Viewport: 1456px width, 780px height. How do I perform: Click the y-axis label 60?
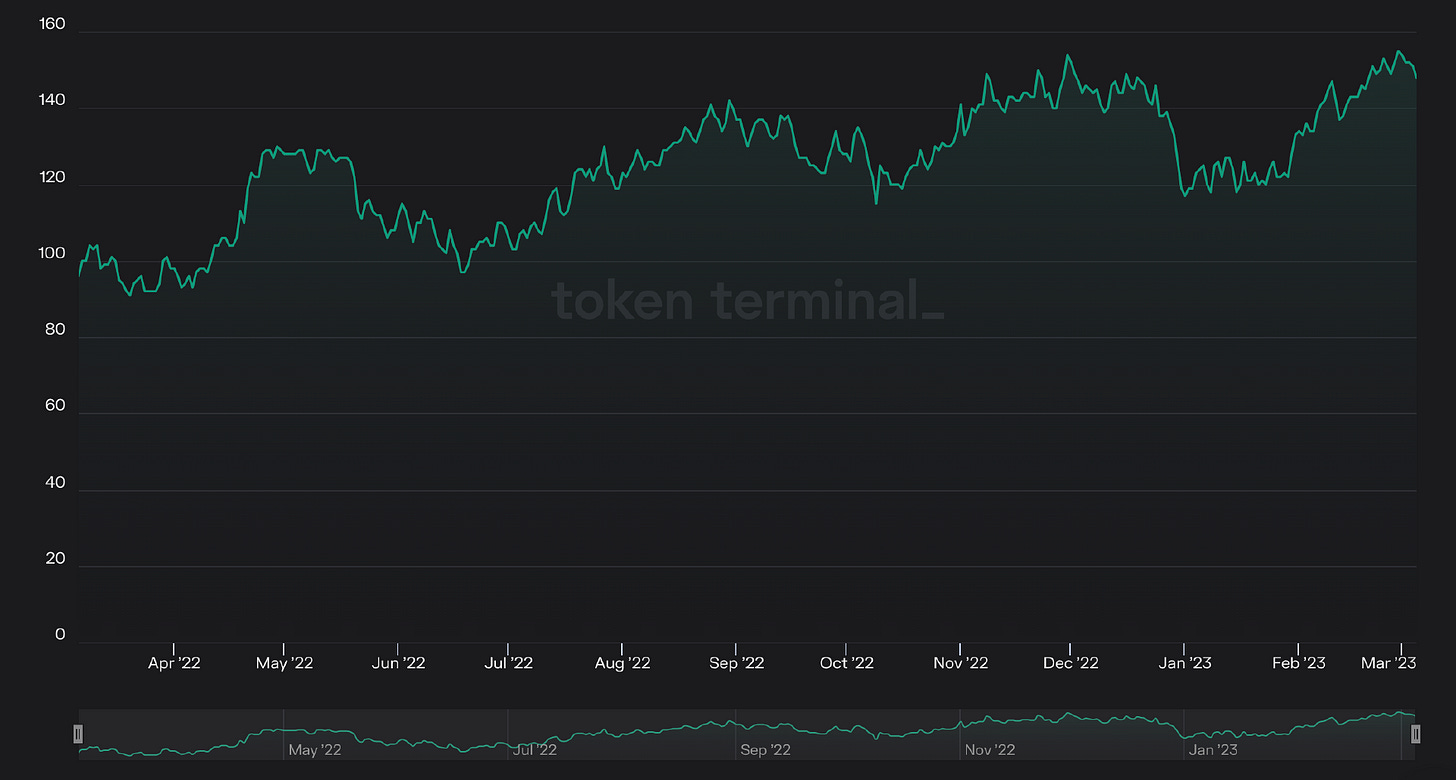pyautogui.click(x=56, y=405)
